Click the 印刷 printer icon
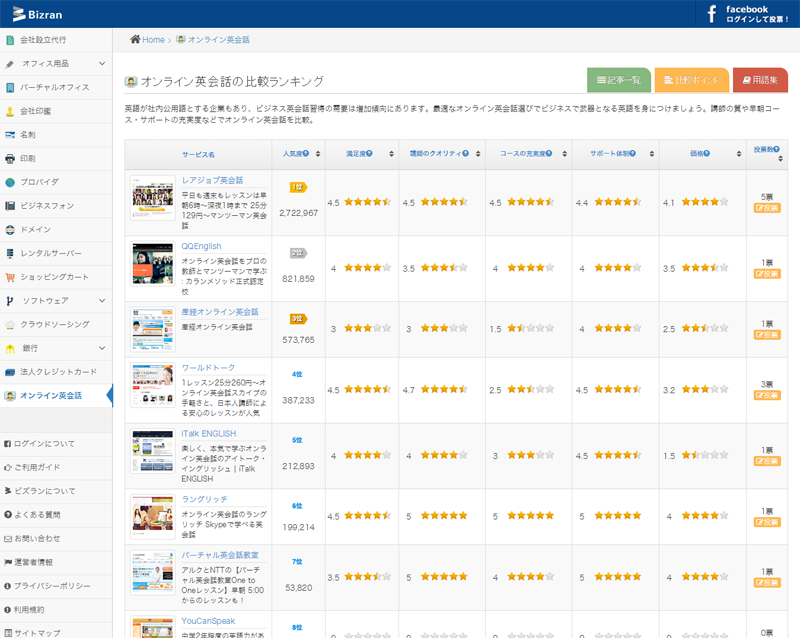 click(10, 159)
